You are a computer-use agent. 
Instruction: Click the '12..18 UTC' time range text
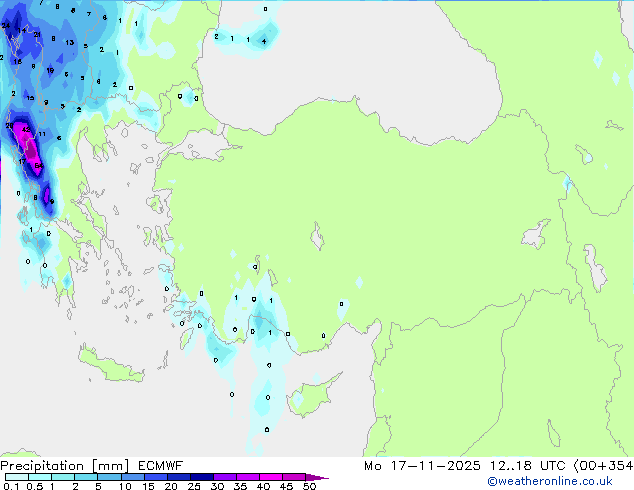527,466
